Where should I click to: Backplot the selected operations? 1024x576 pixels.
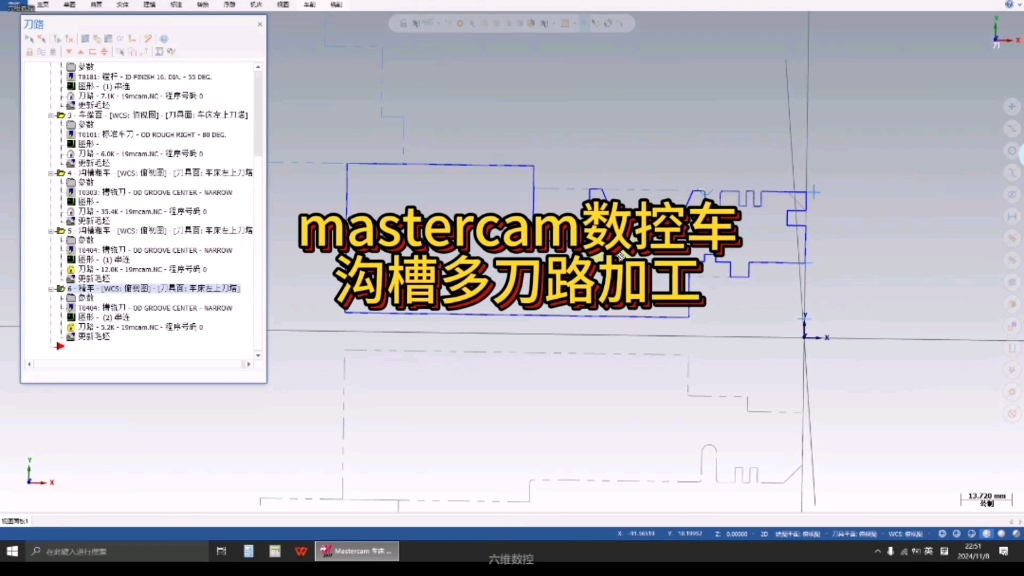point(85,39)
